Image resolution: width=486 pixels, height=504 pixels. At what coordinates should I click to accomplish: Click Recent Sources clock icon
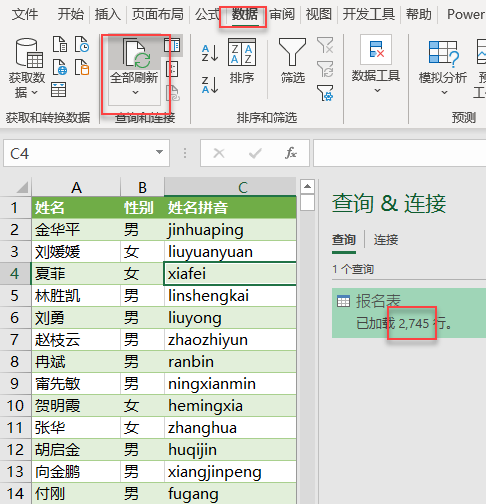point(82,44)
